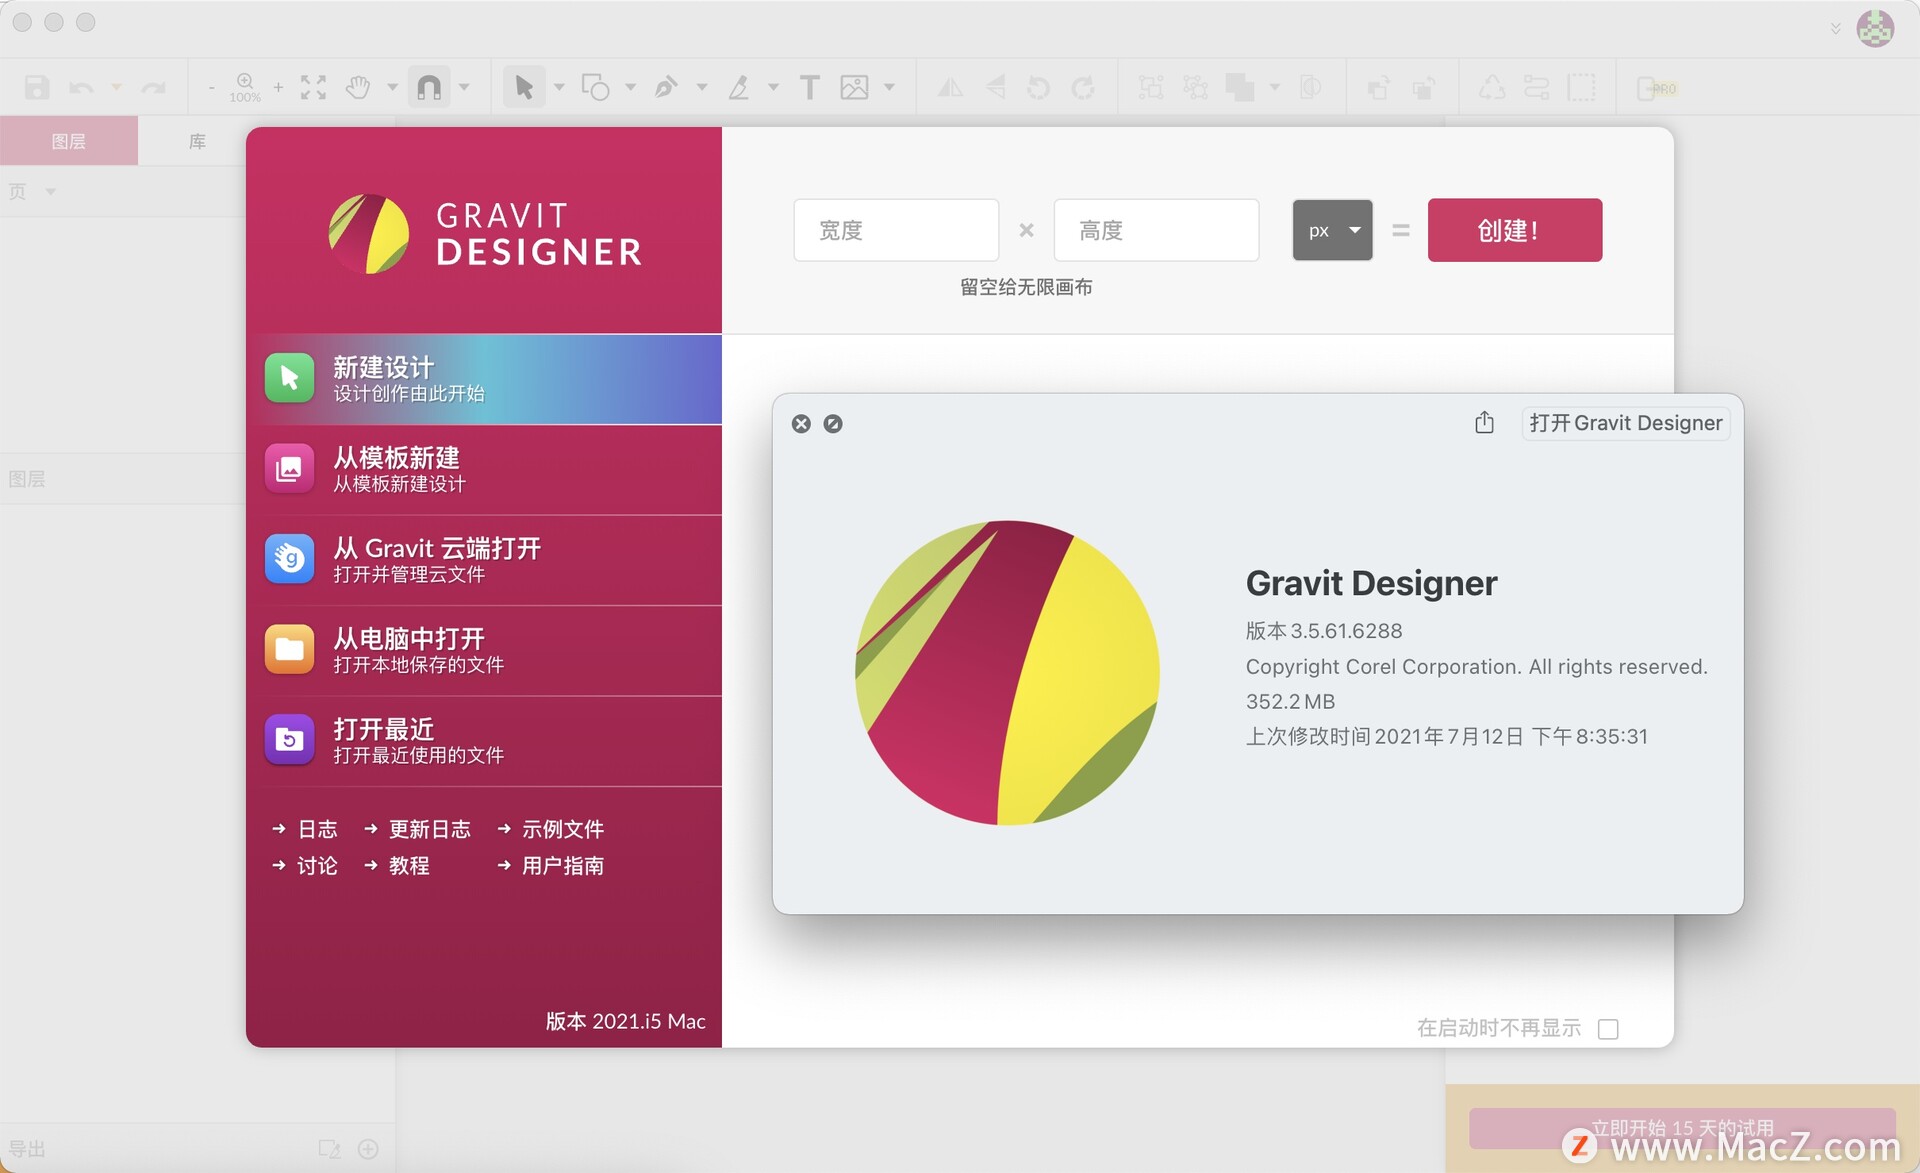This screenshot has height=1173, width=1920.
Task: Click the zoom out minus button
Action: (211, 88)
